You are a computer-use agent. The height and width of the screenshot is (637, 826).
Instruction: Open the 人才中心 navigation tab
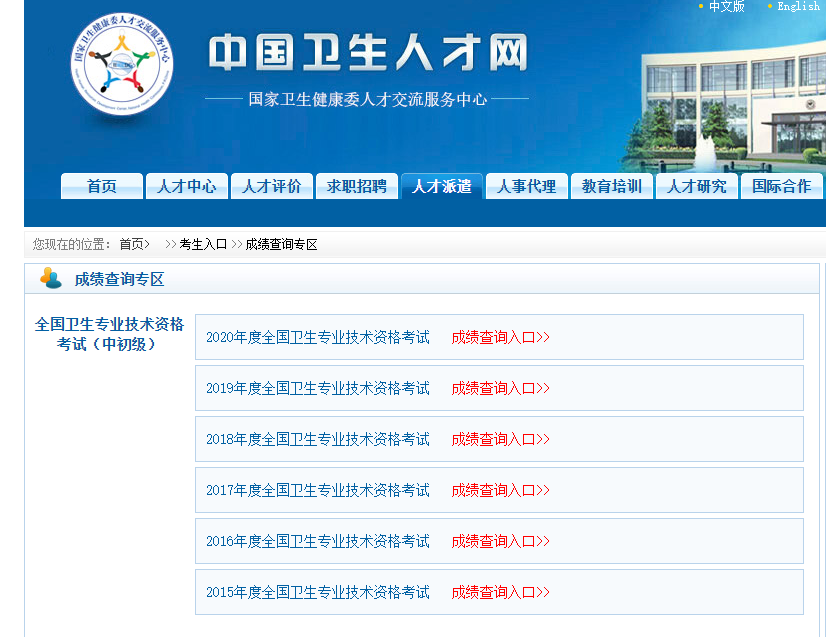[186, 186]
